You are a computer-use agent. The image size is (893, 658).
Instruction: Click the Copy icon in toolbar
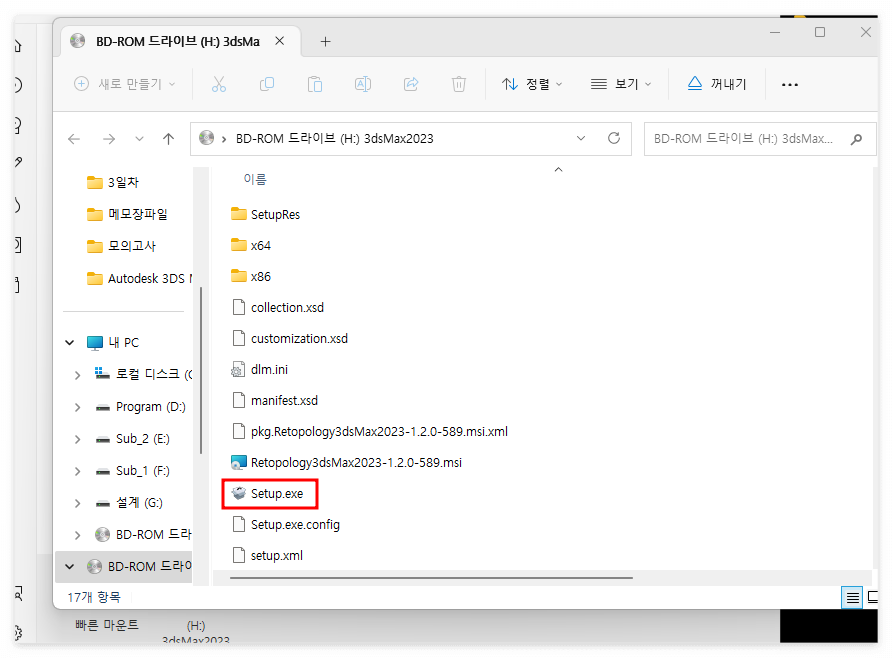click(x=267, y=84)
